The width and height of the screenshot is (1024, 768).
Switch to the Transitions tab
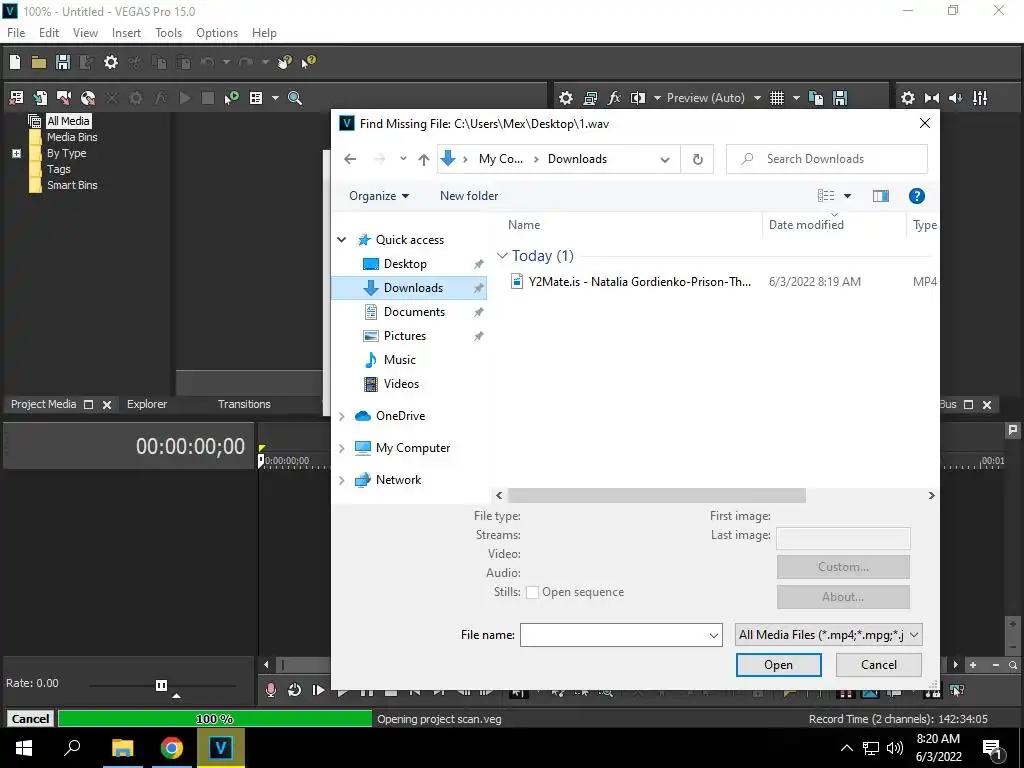(244, 404)
